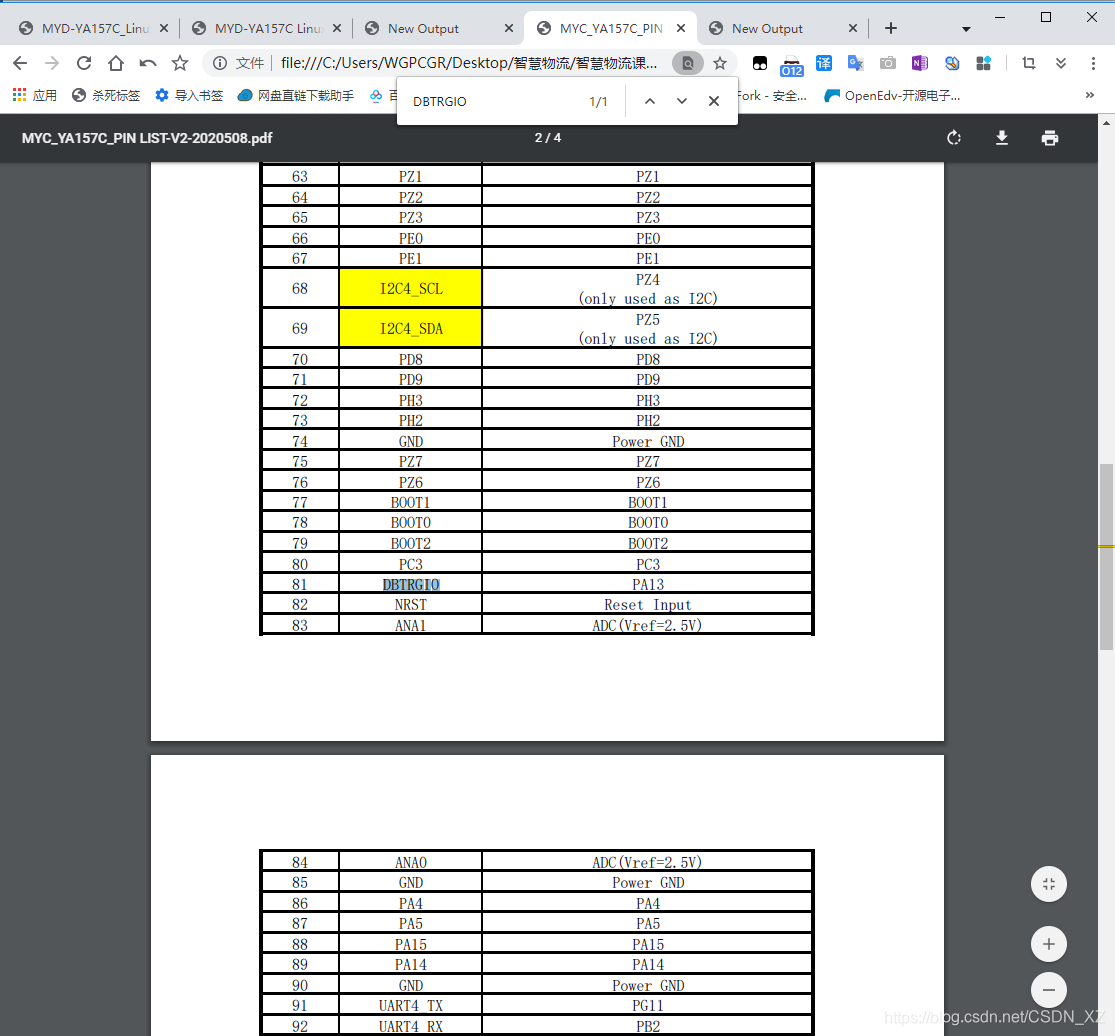This screenshot has width=1115, height=1036.
Task: Click the BOOT2 name cell in row 79
Action: click(411, 543)
